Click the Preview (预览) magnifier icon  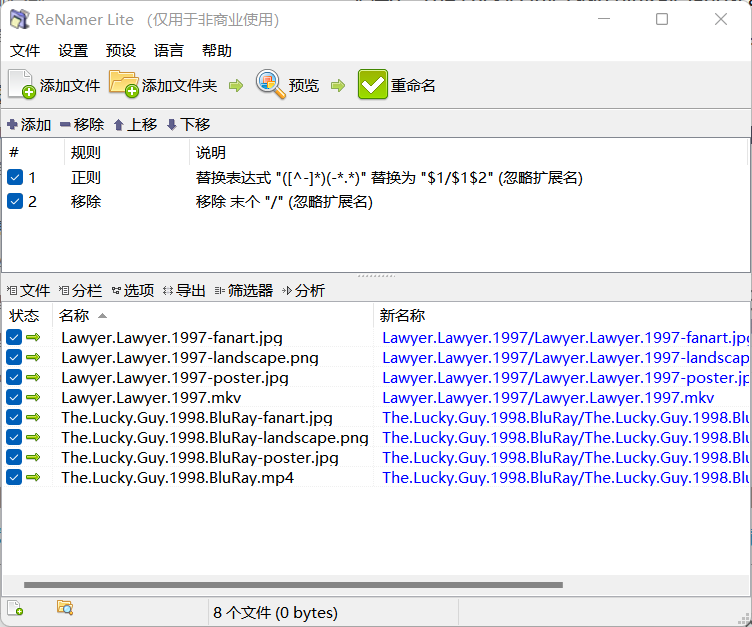pos(270,85)
